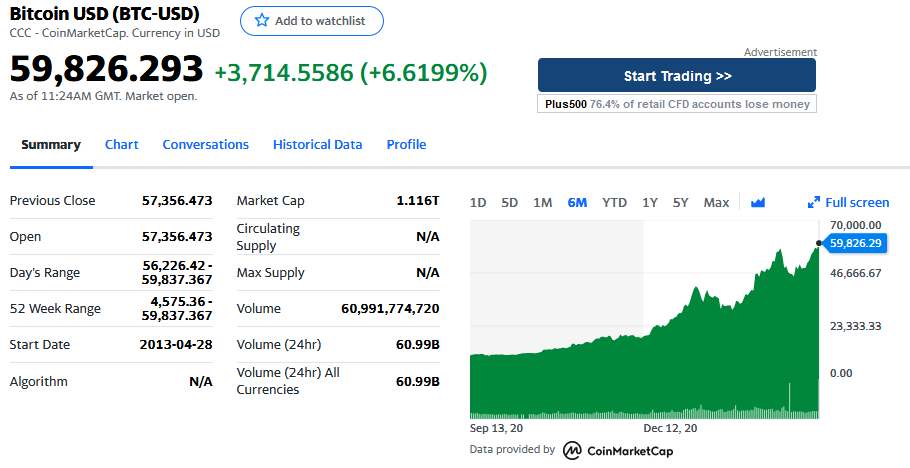Screen dimensions: 910x468
Task: Open the Summary tab
Action: click(51, 145)
